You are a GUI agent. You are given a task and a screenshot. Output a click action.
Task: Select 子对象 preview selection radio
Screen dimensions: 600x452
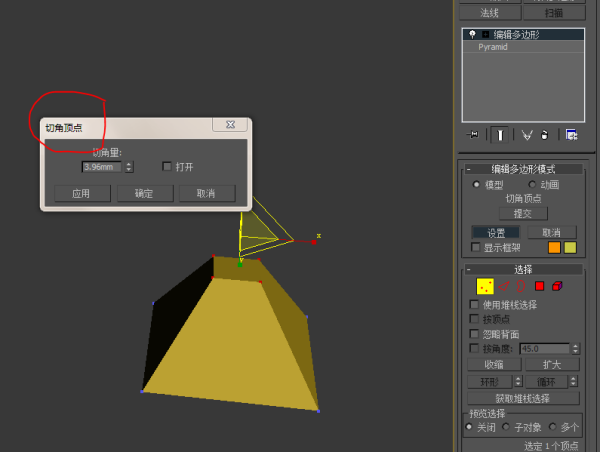506,427
